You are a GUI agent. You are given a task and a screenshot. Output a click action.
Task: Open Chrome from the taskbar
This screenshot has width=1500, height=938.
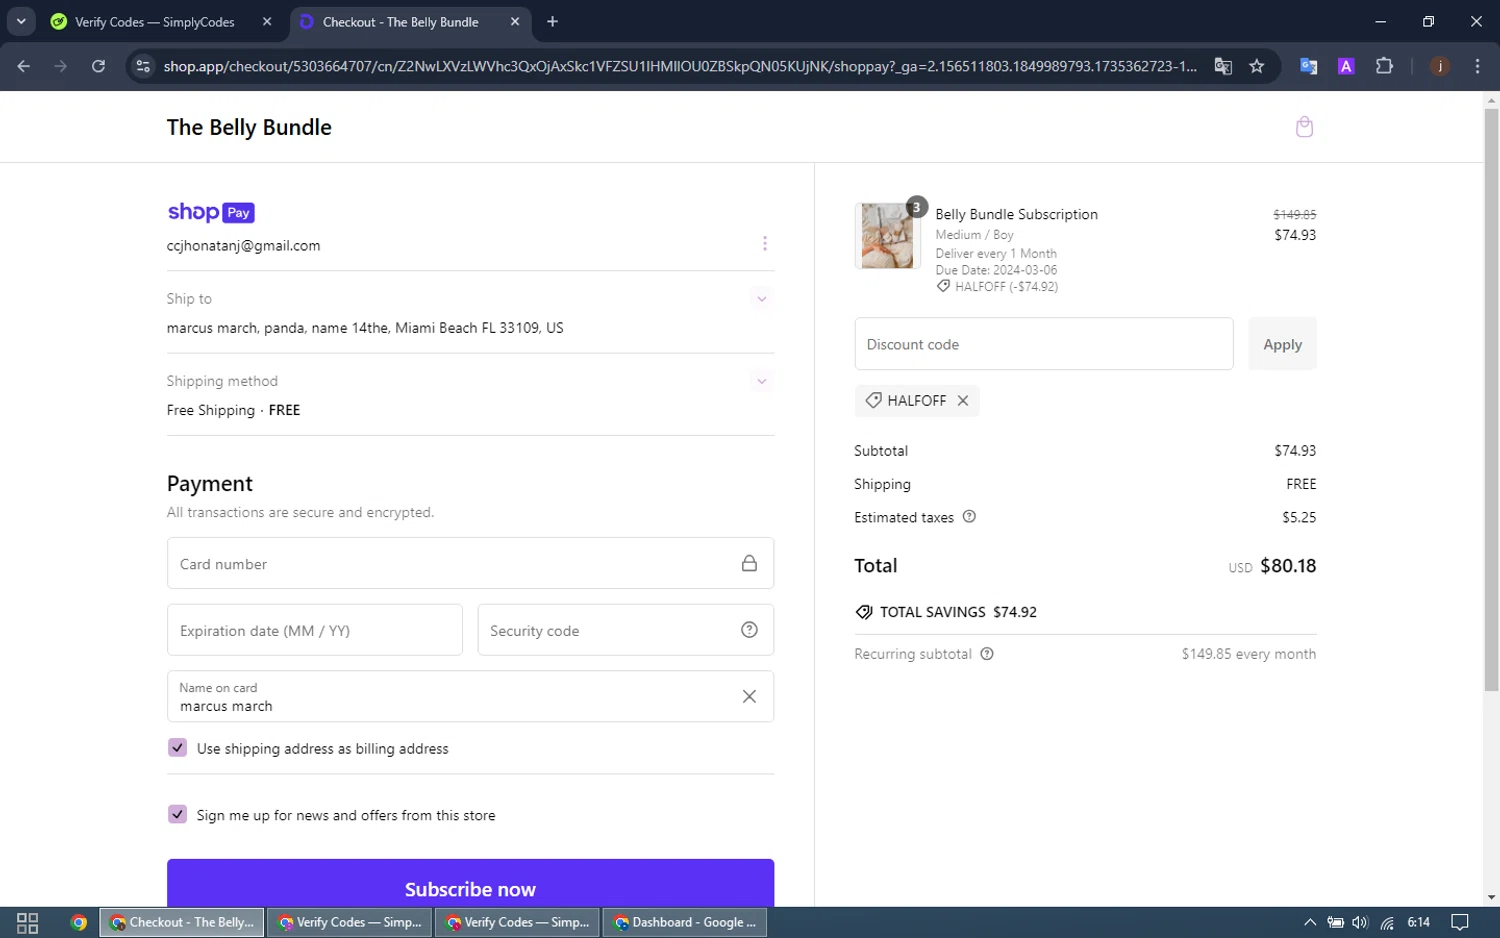tap(79, 922)
